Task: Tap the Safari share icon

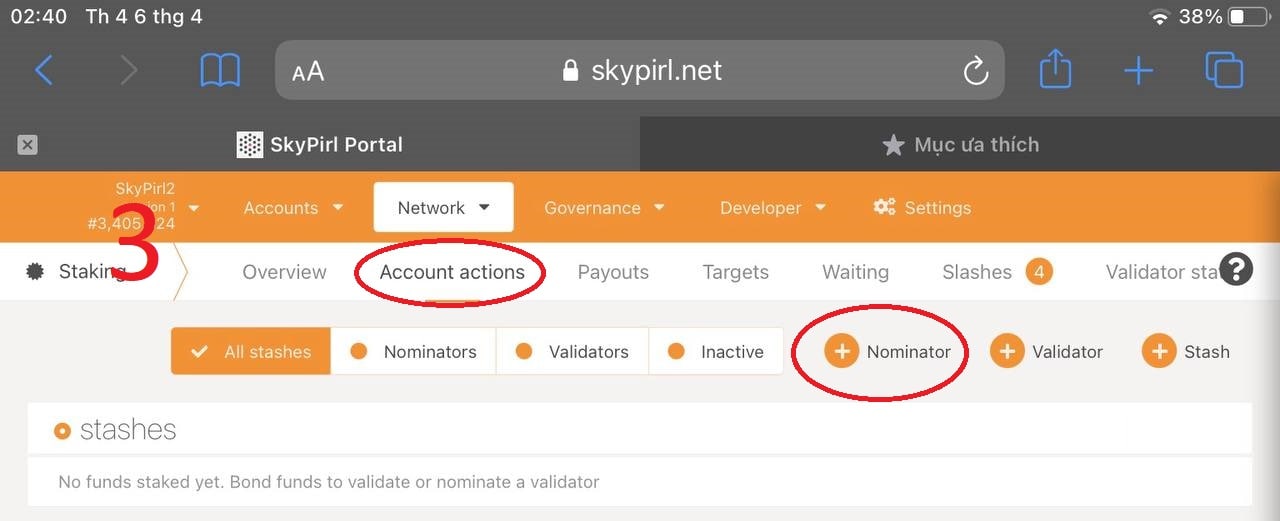Action: [1055, 71]
